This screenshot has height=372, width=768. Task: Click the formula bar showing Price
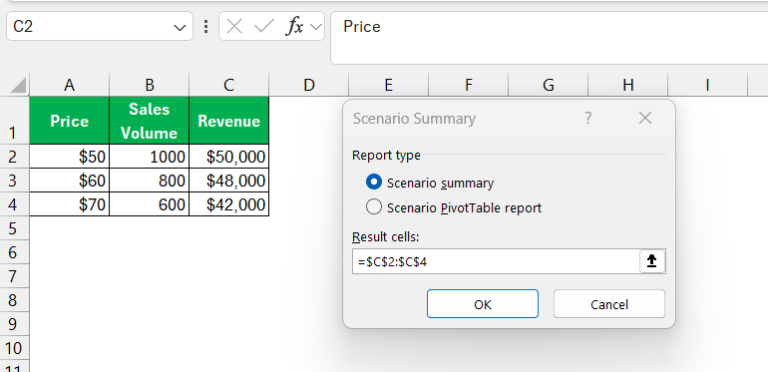coord(549,38)
